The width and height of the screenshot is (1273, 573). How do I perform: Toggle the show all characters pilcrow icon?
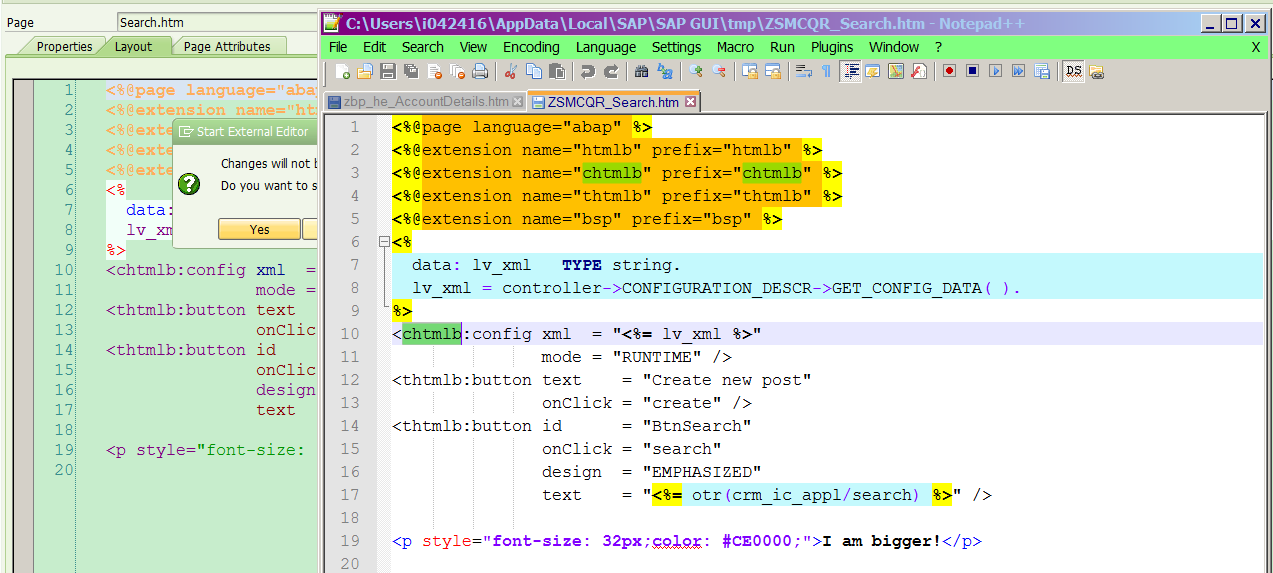(x=826, y=71)
